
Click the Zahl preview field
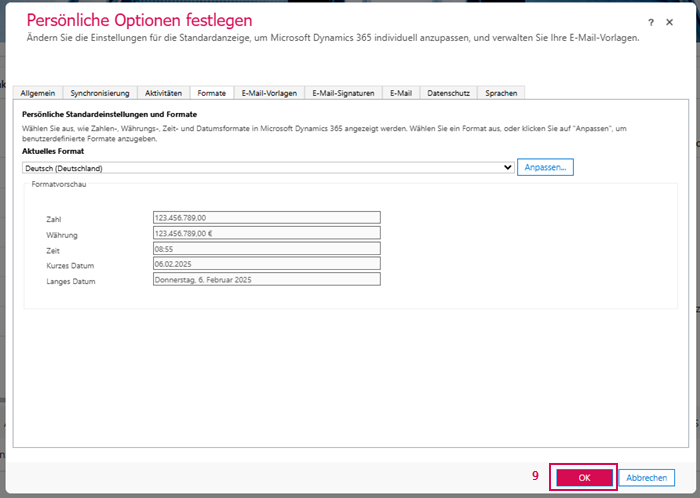pos(266,217)
